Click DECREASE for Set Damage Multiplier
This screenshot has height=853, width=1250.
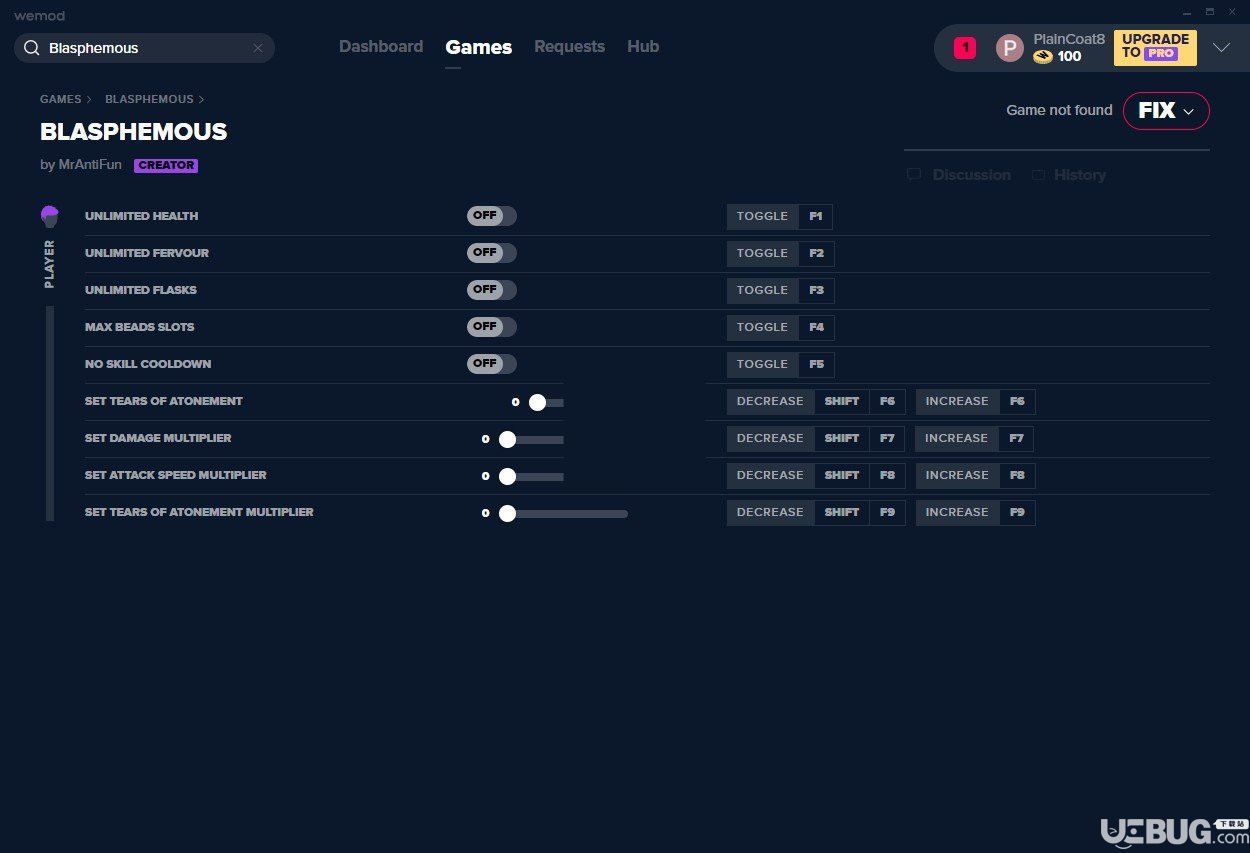coord(770,438)
